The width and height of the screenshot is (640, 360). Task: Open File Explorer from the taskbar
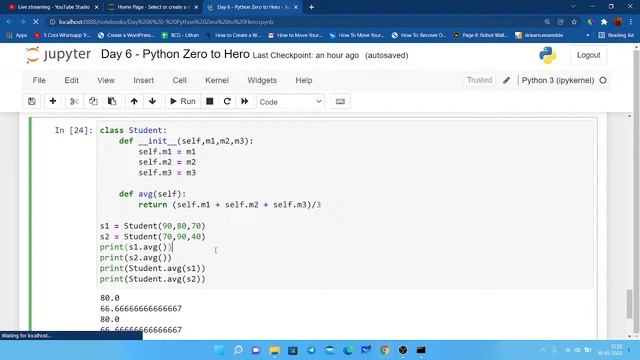(x=274, y=350)
